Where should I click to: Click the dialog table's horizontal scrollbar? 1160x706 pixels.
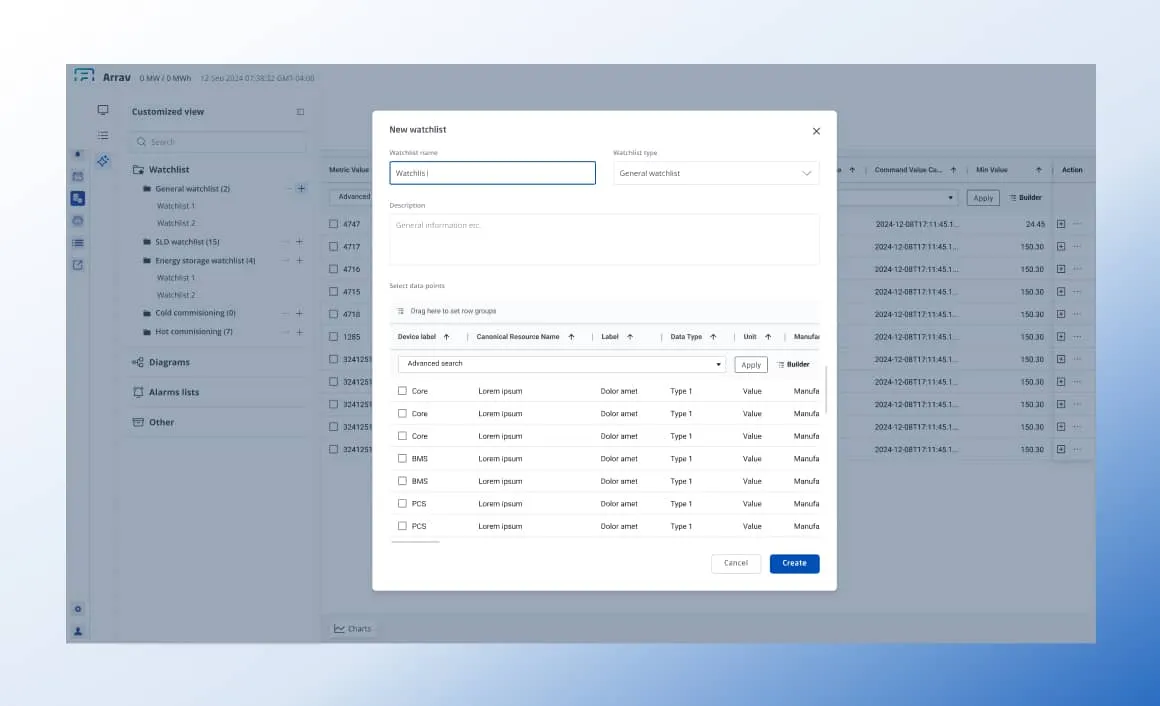(416, 542)
